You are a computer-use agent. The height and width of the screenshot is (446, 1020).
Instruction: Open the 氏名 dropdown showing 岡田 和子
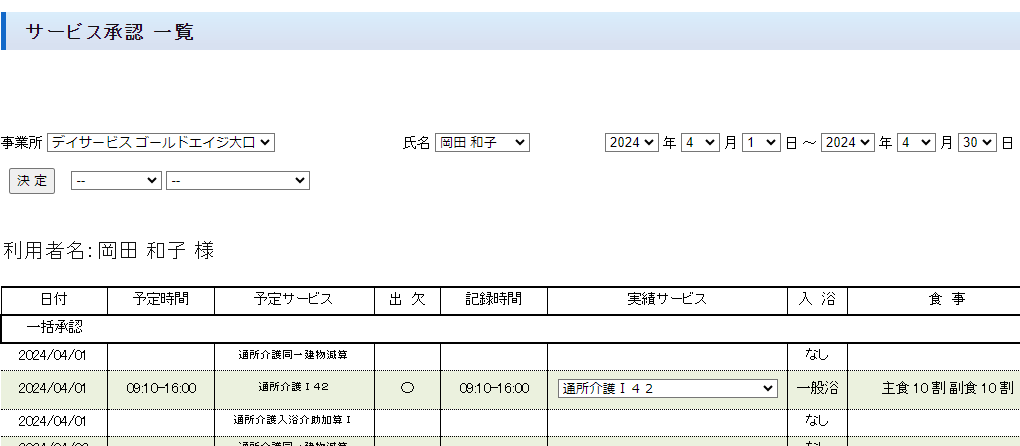pos(482,143)
